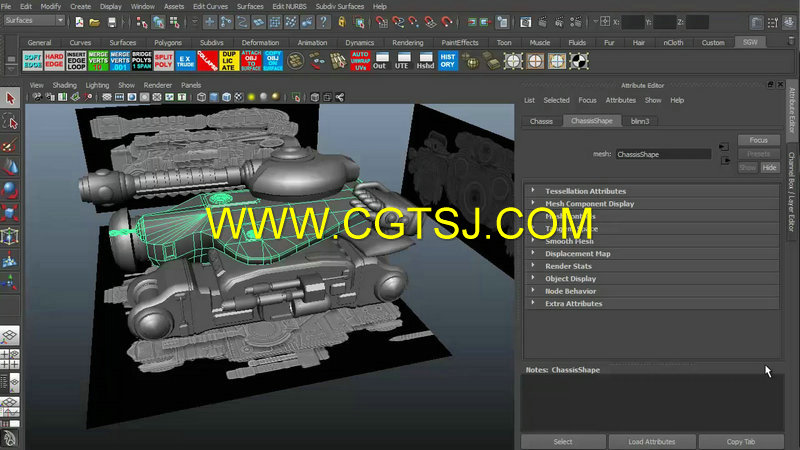
Task: Toggle the viewport grid icon
Action: [107, 97]
